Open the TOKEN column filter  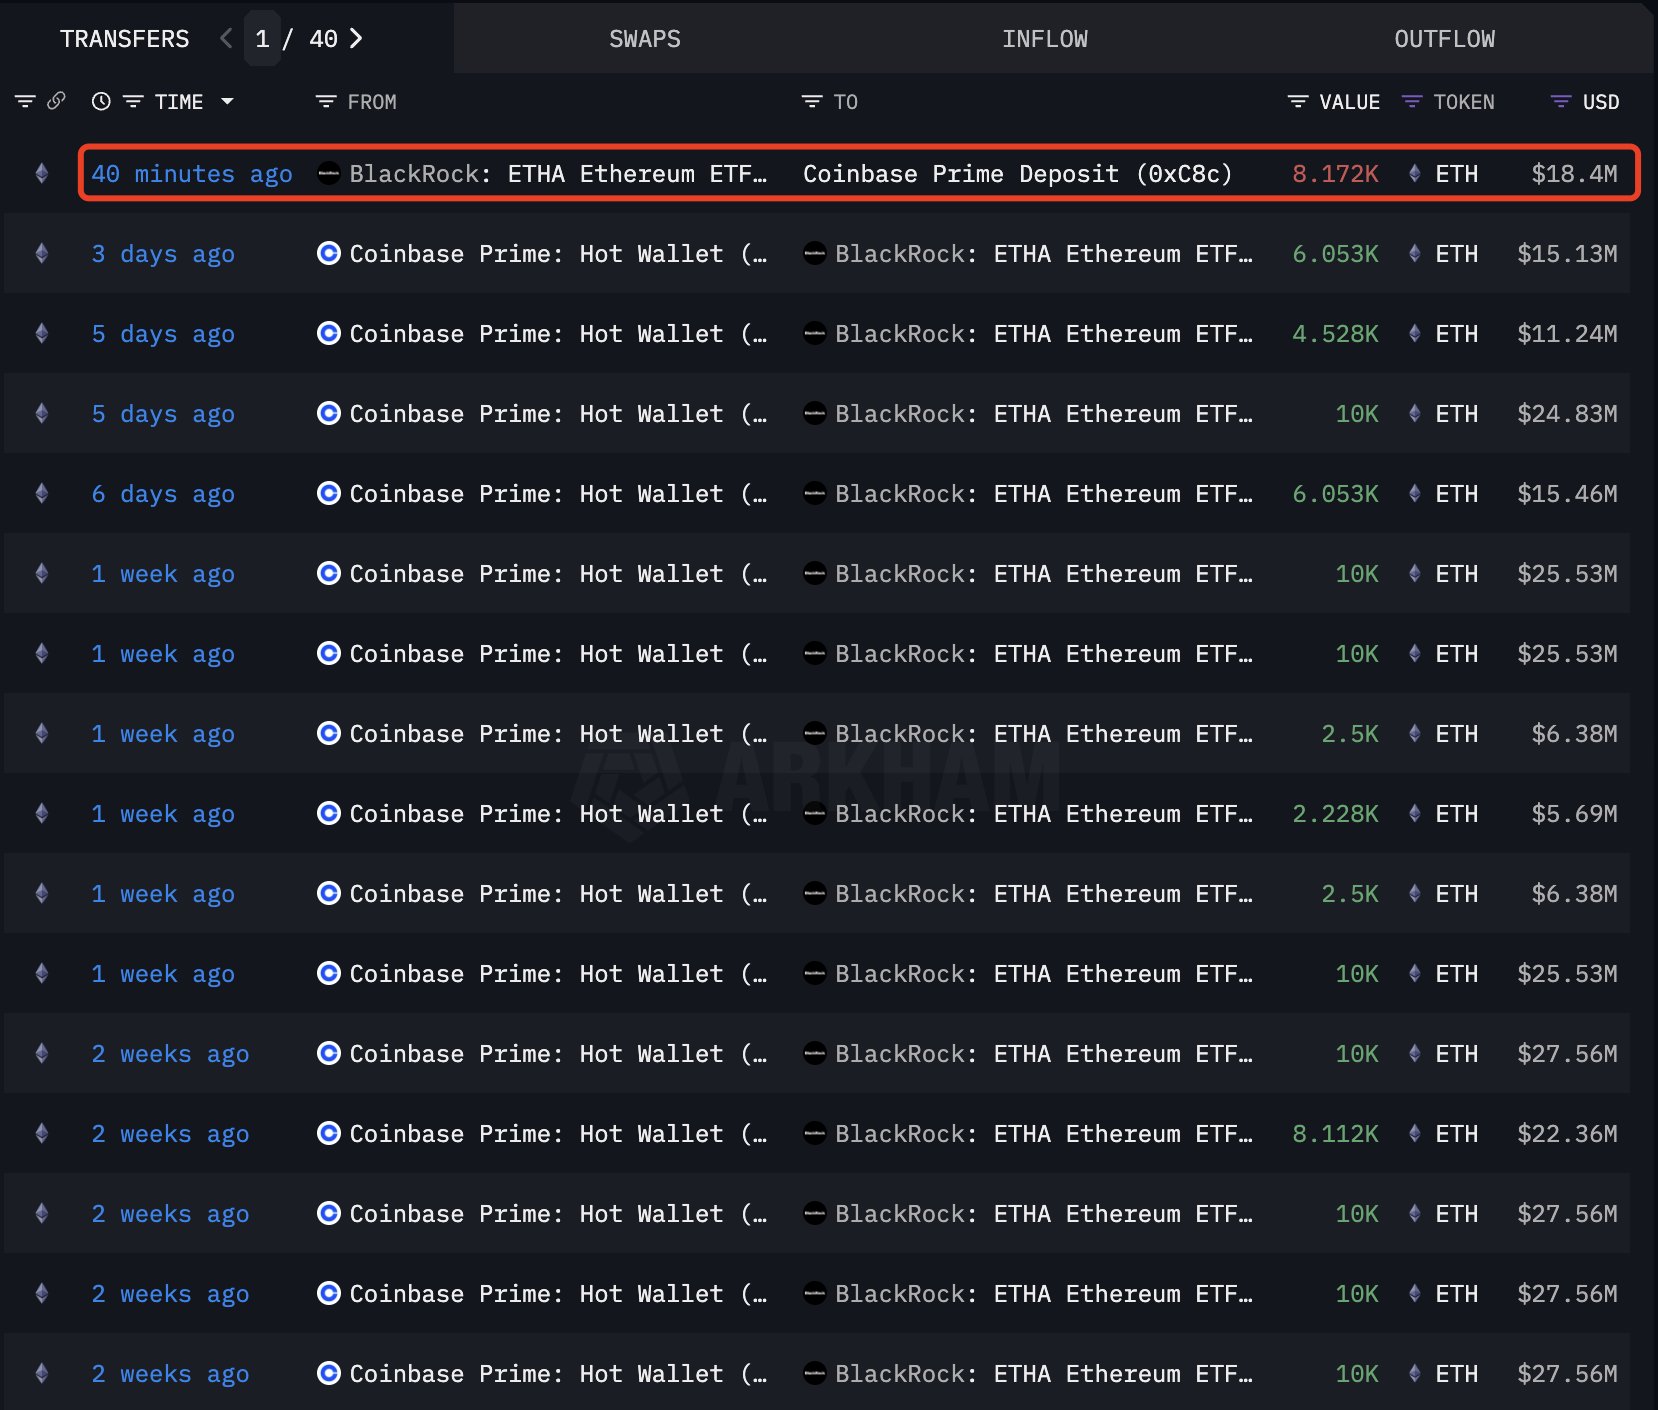pyautogui.click(x=1411, y=101)
